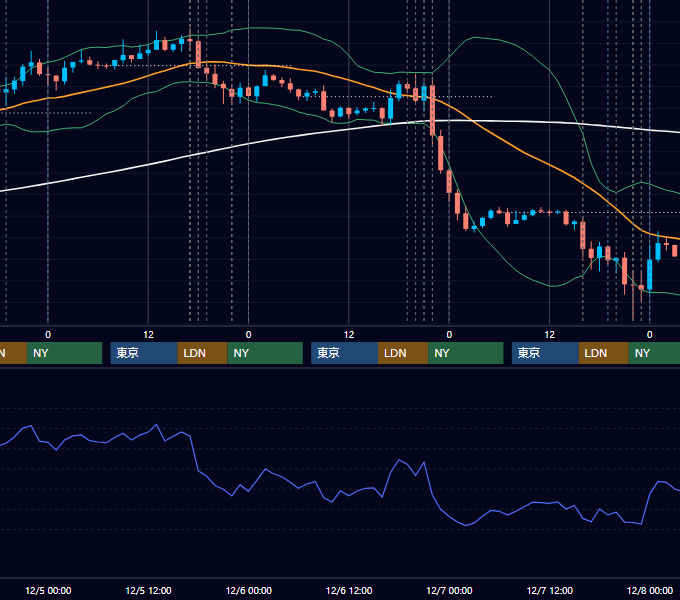Select the 東京 session block above 12/6 12:00
The width and height of the screenshot is (680, 600).
tap(344, 353)
